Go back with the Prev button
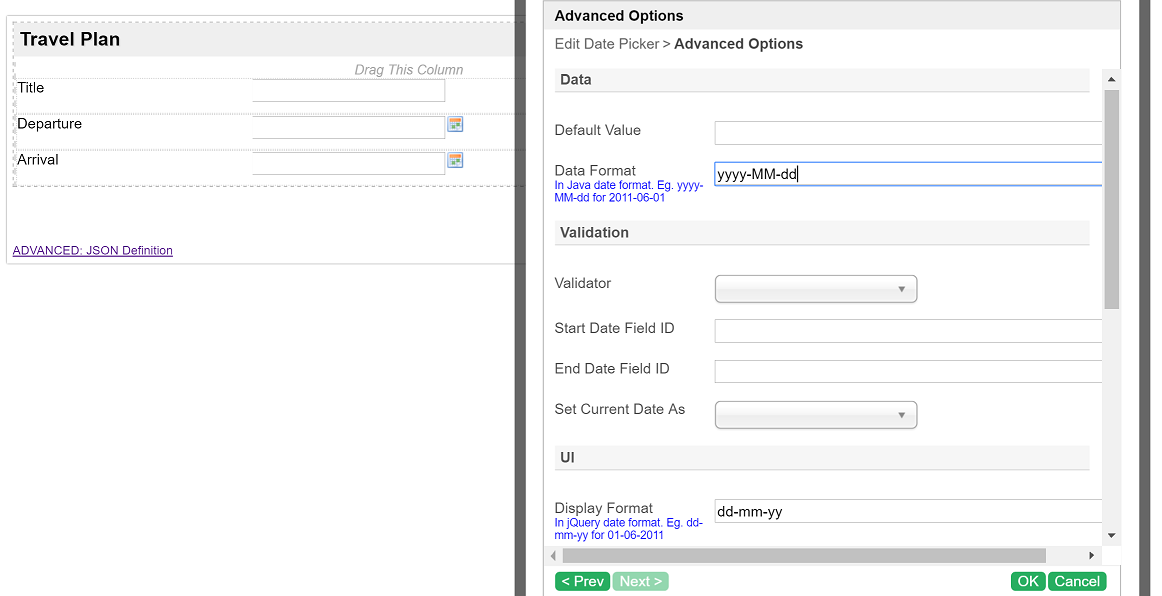 582,581
